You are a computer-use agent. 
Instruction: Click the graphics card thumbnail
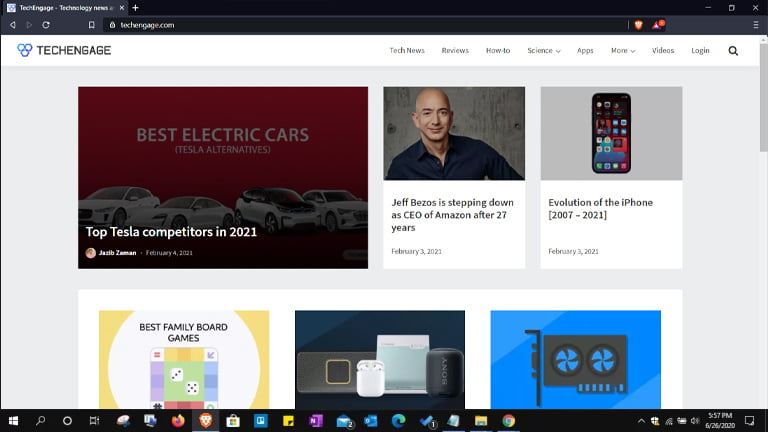(576, 360)
